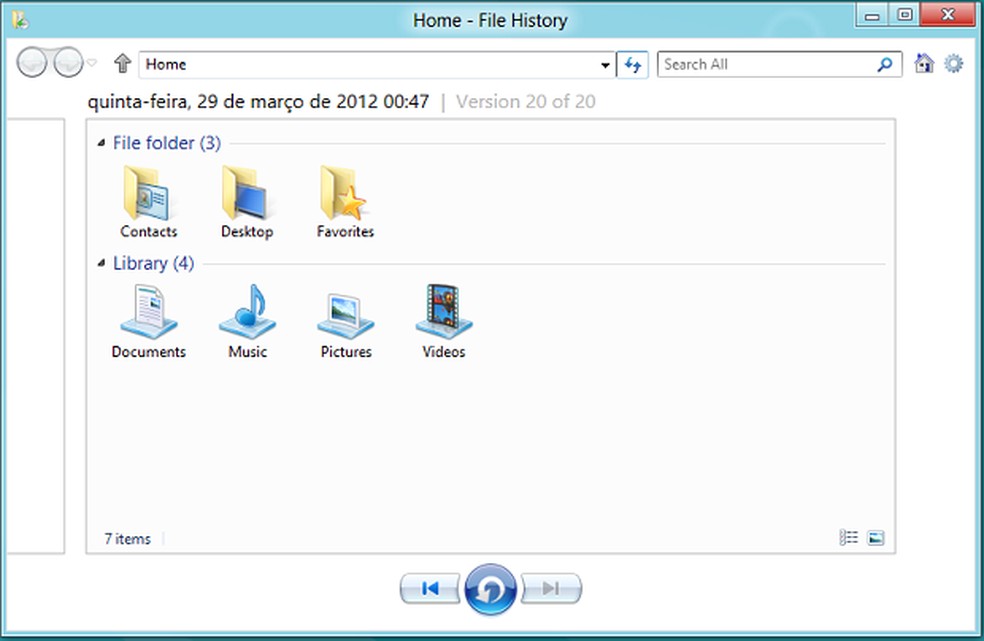This screenshot has height=641, width=984.
Task: Open the settings gear menu
Action: 954,63
